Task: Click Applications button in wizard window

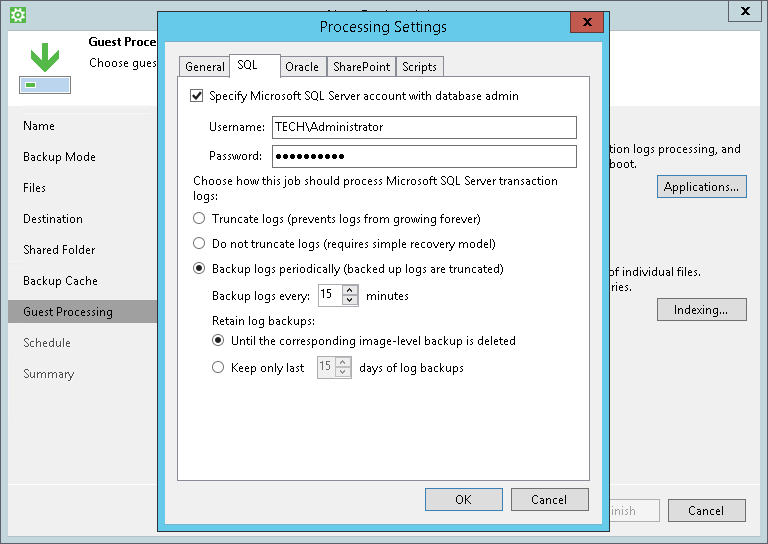Action: [x=701, y=187]
